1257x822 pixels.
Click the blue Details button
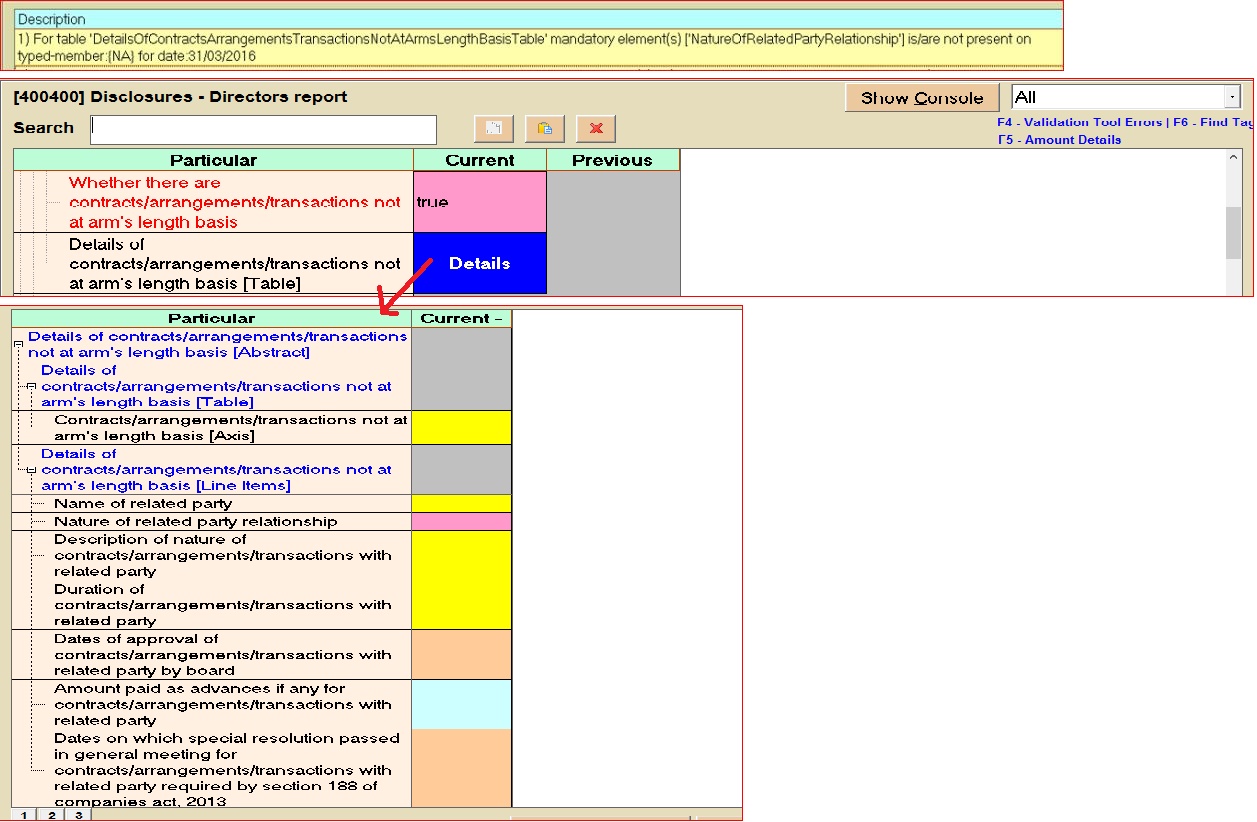[480, 264]
